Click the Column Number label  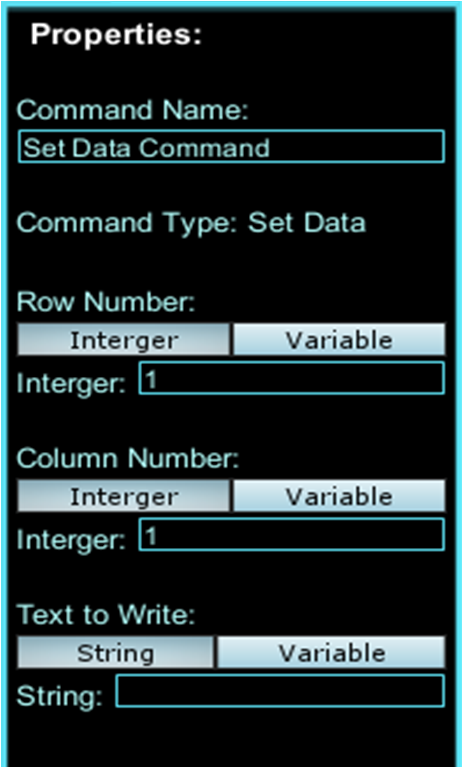click(x=127, y=459)
